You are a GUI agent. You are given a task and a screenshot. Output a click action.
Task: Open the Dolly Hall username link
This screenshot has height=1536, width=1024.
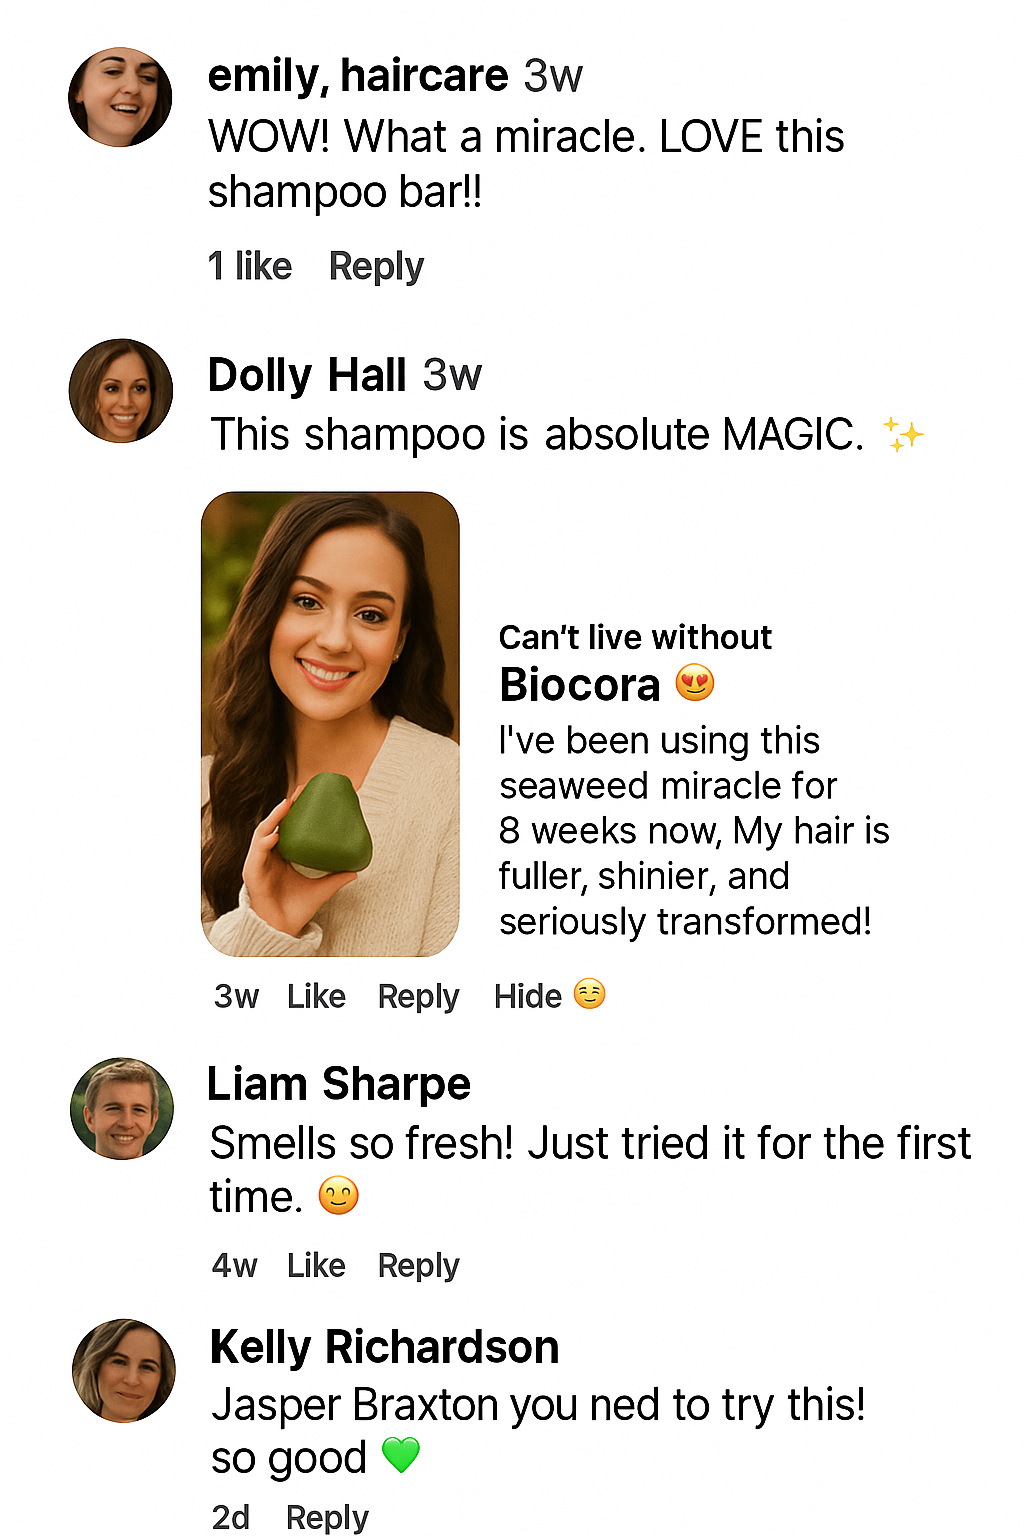pos(307,375)
